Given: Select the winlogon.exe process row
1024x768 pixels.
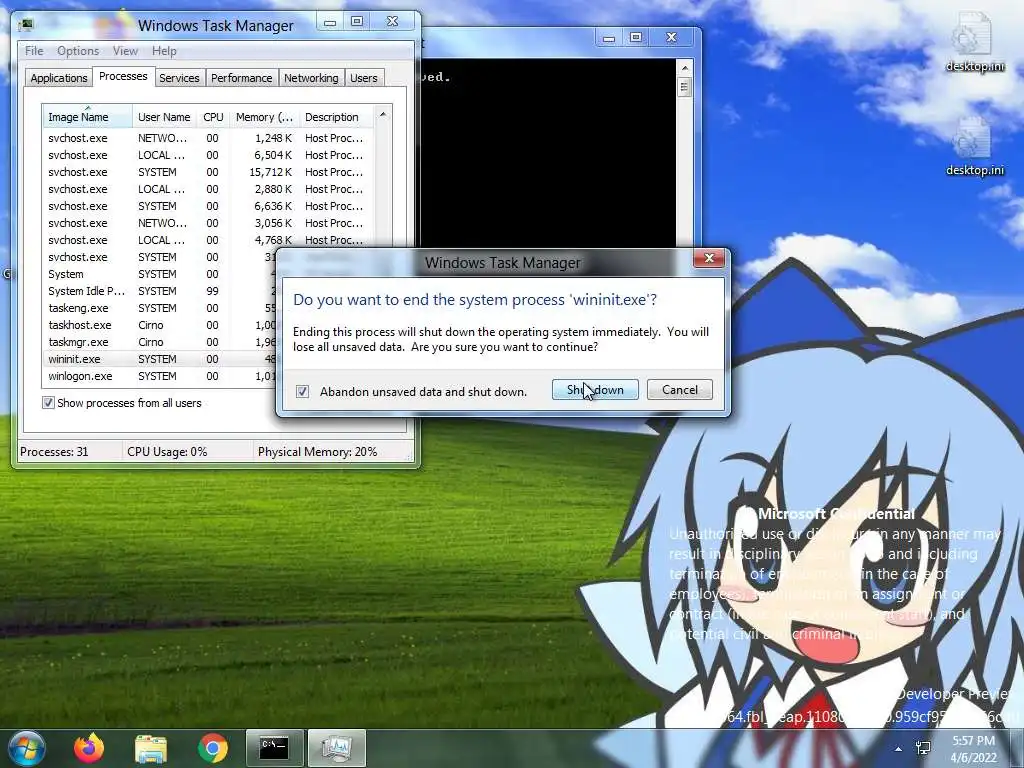Looking at the screenshot, I should click(x=161, y=376).
